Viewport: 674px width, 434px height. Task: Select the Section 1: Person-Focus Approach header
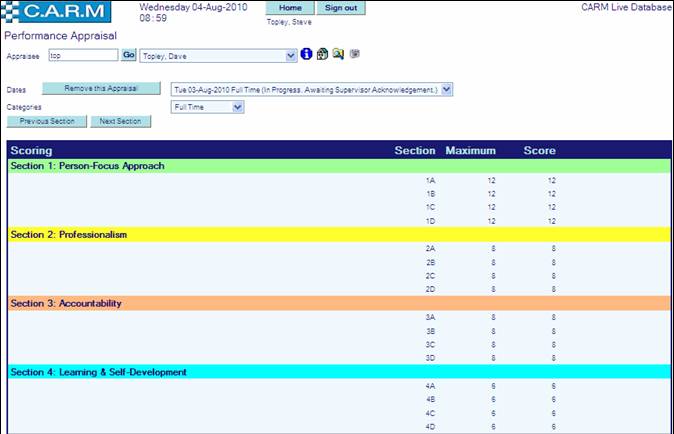point(87,166)
